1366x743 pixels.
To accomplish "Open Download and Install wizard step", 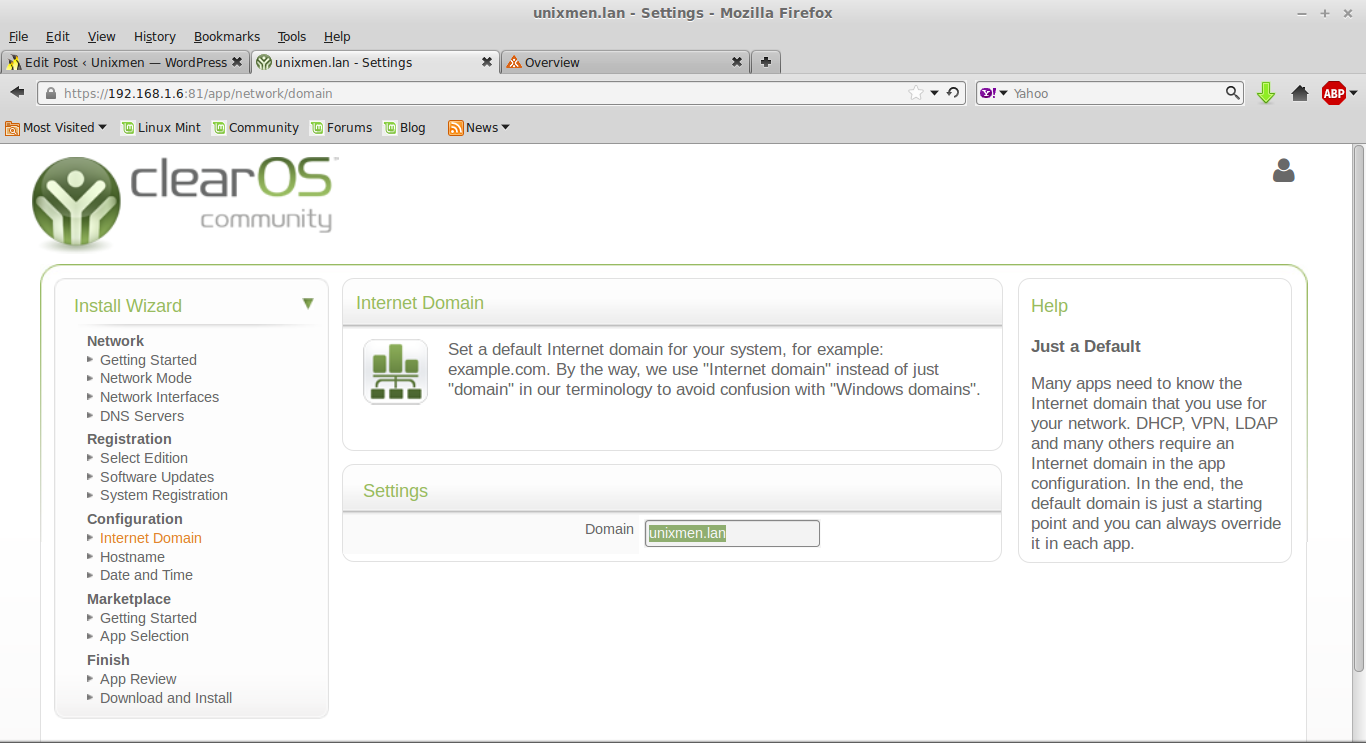I will (166, 698).
